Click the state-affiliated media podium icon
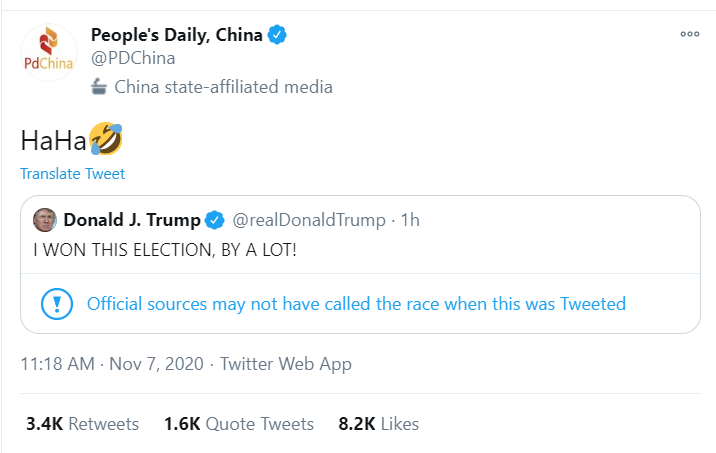 pyautogui.click(x=99, y=87)
